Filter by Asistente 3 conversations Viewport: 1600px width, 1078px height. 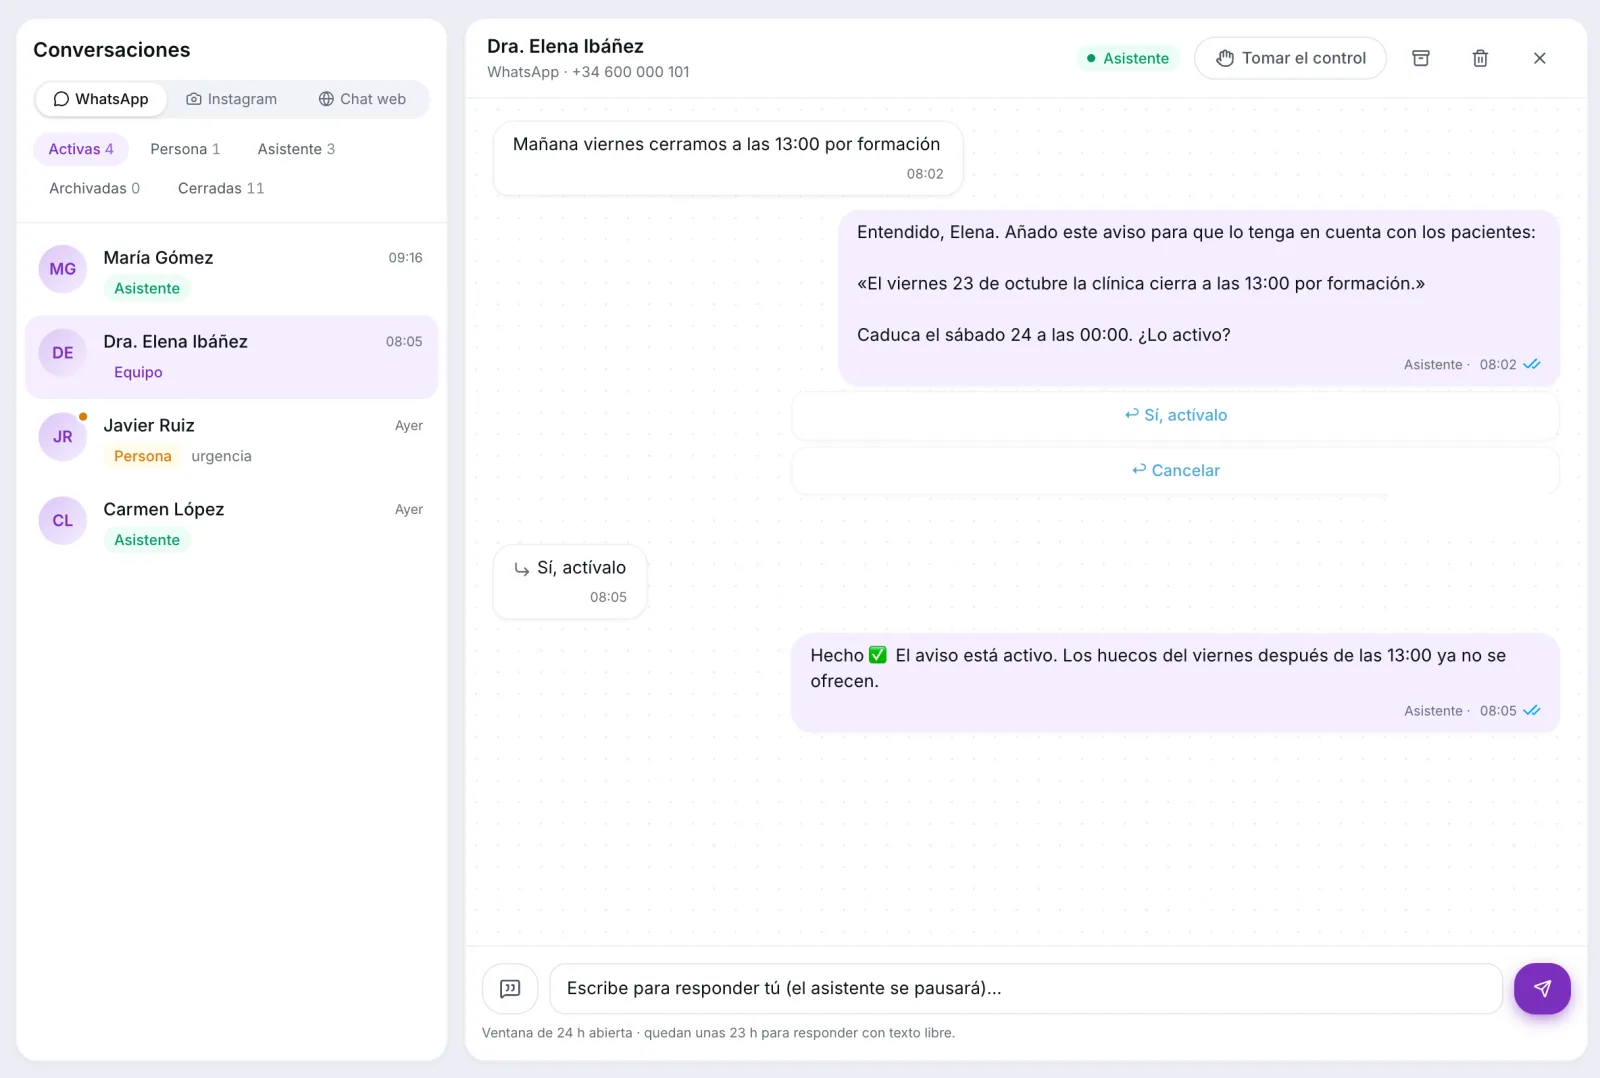point(296,149)
